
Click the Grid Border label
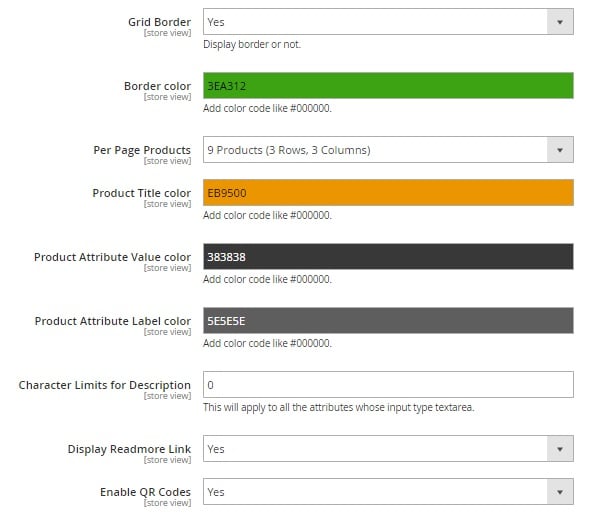(x=159, y=22)
